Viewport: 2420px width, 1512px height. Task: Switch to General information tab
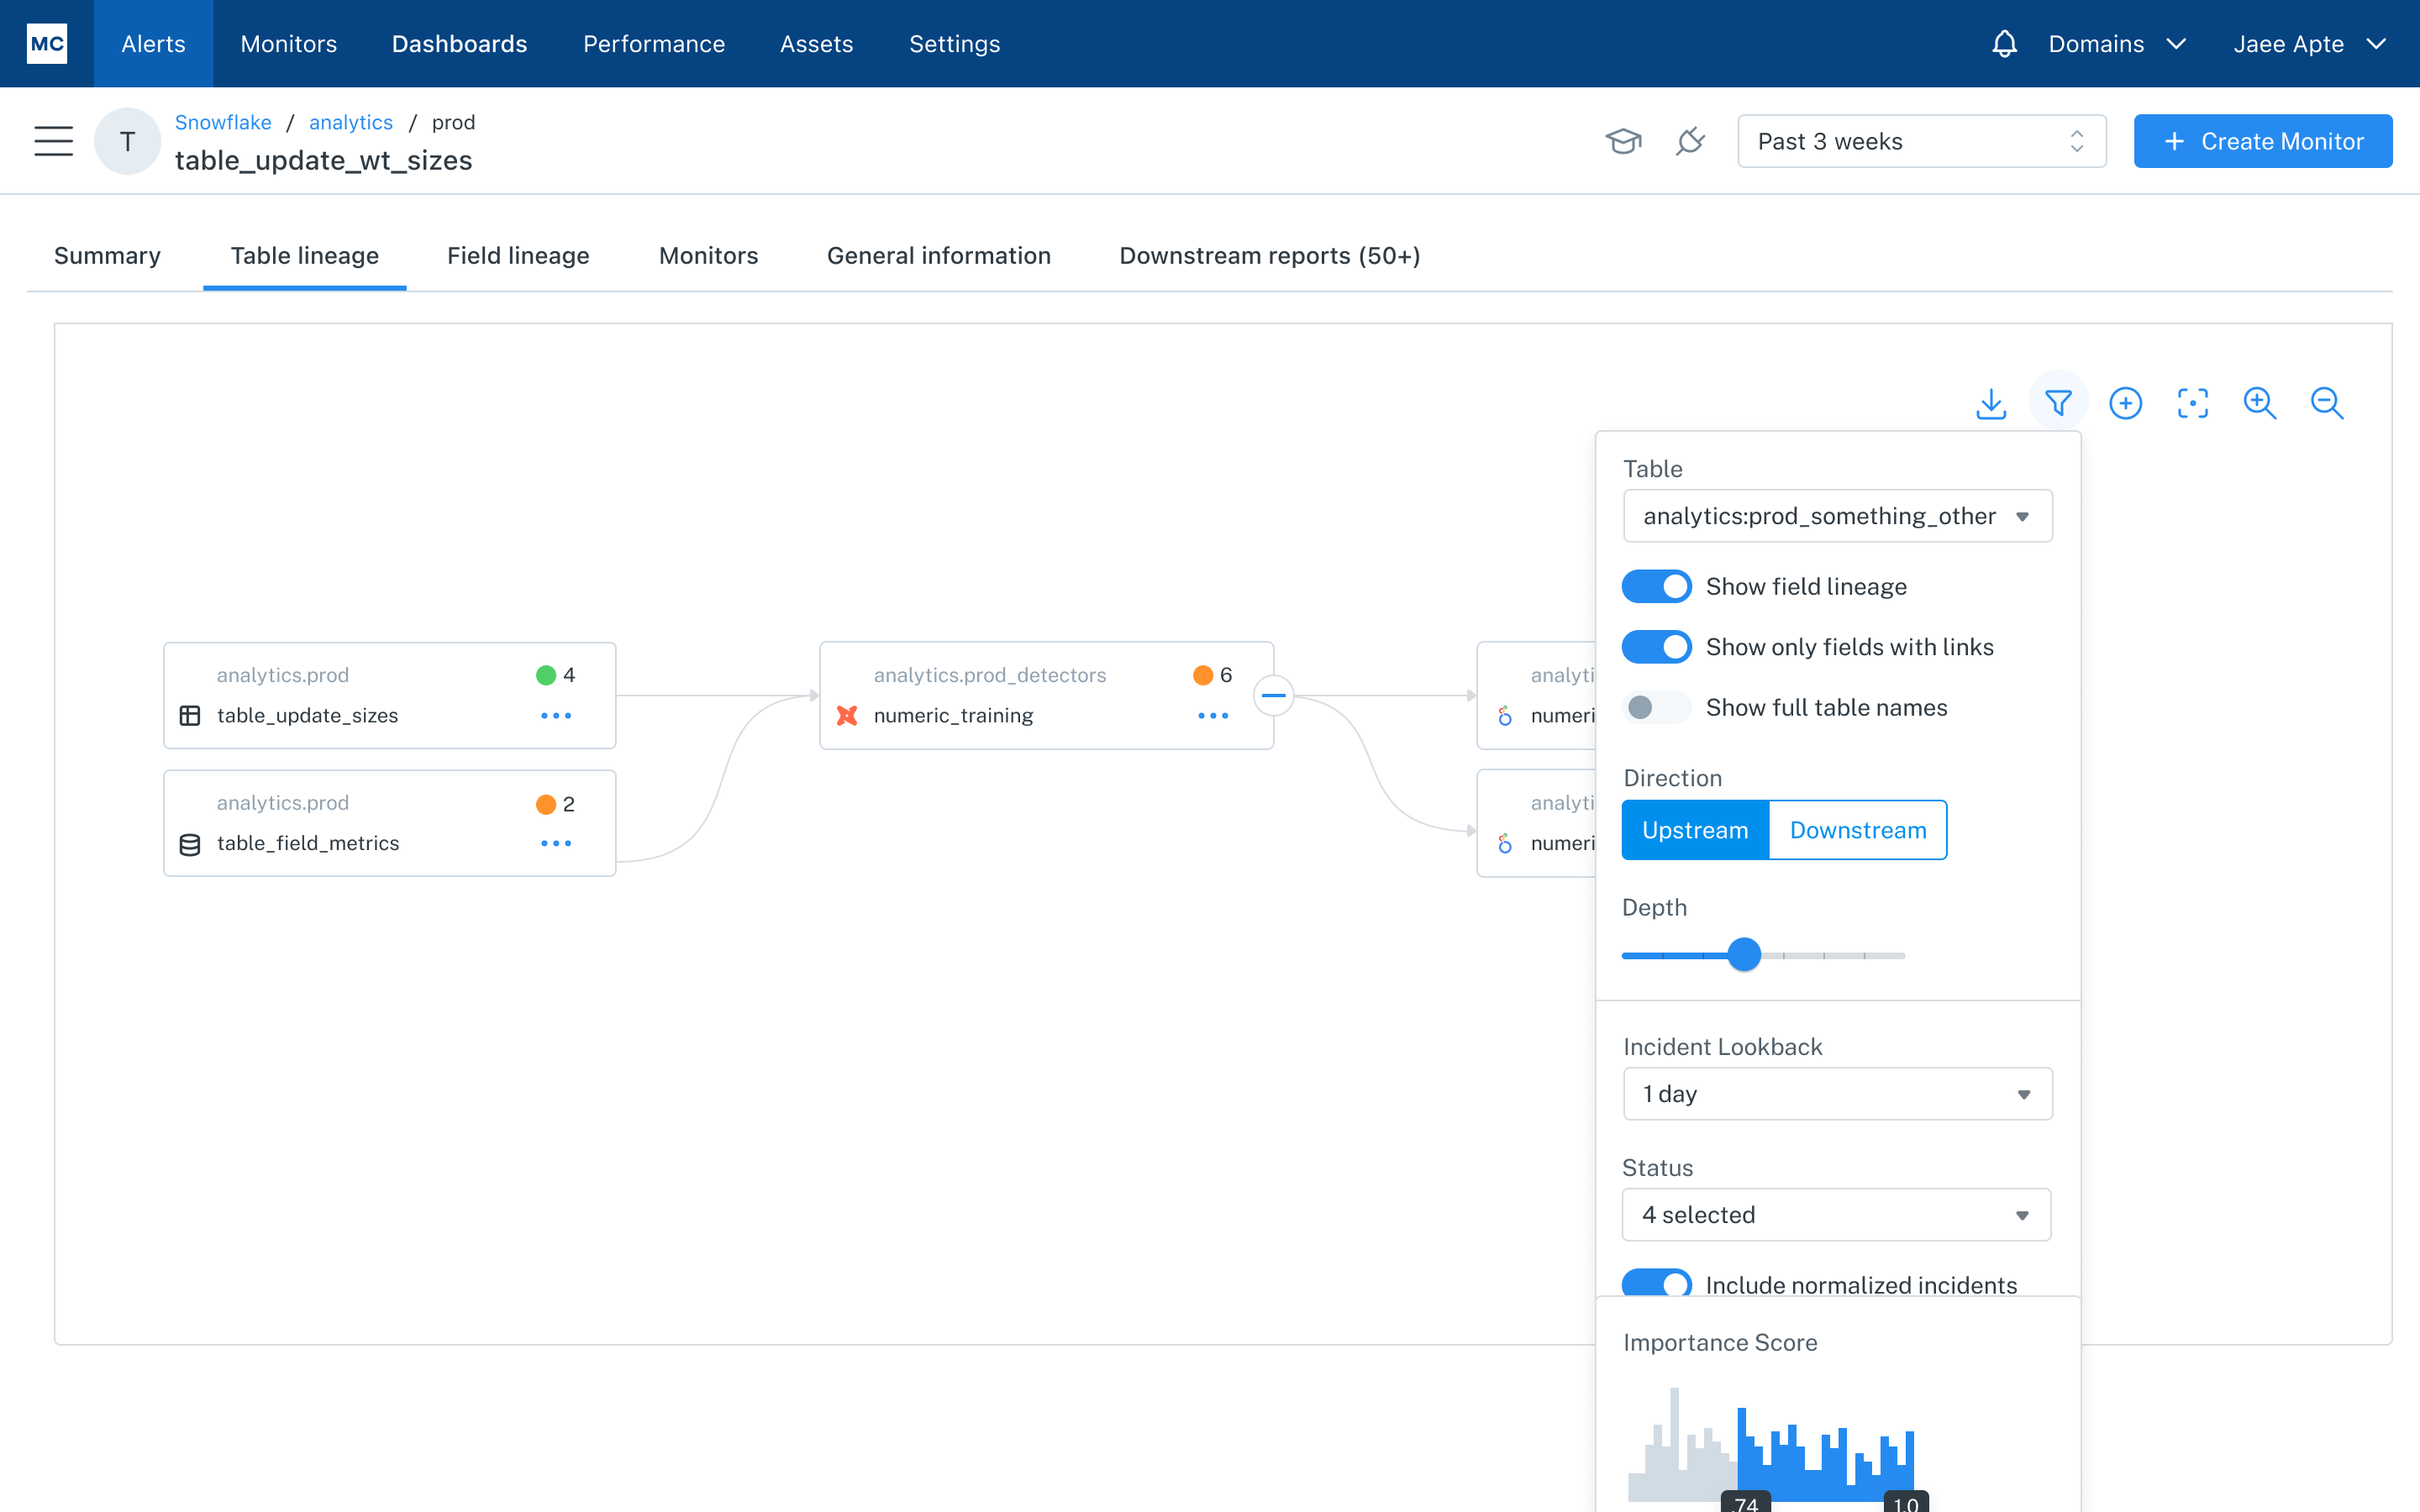coord(938,256)
